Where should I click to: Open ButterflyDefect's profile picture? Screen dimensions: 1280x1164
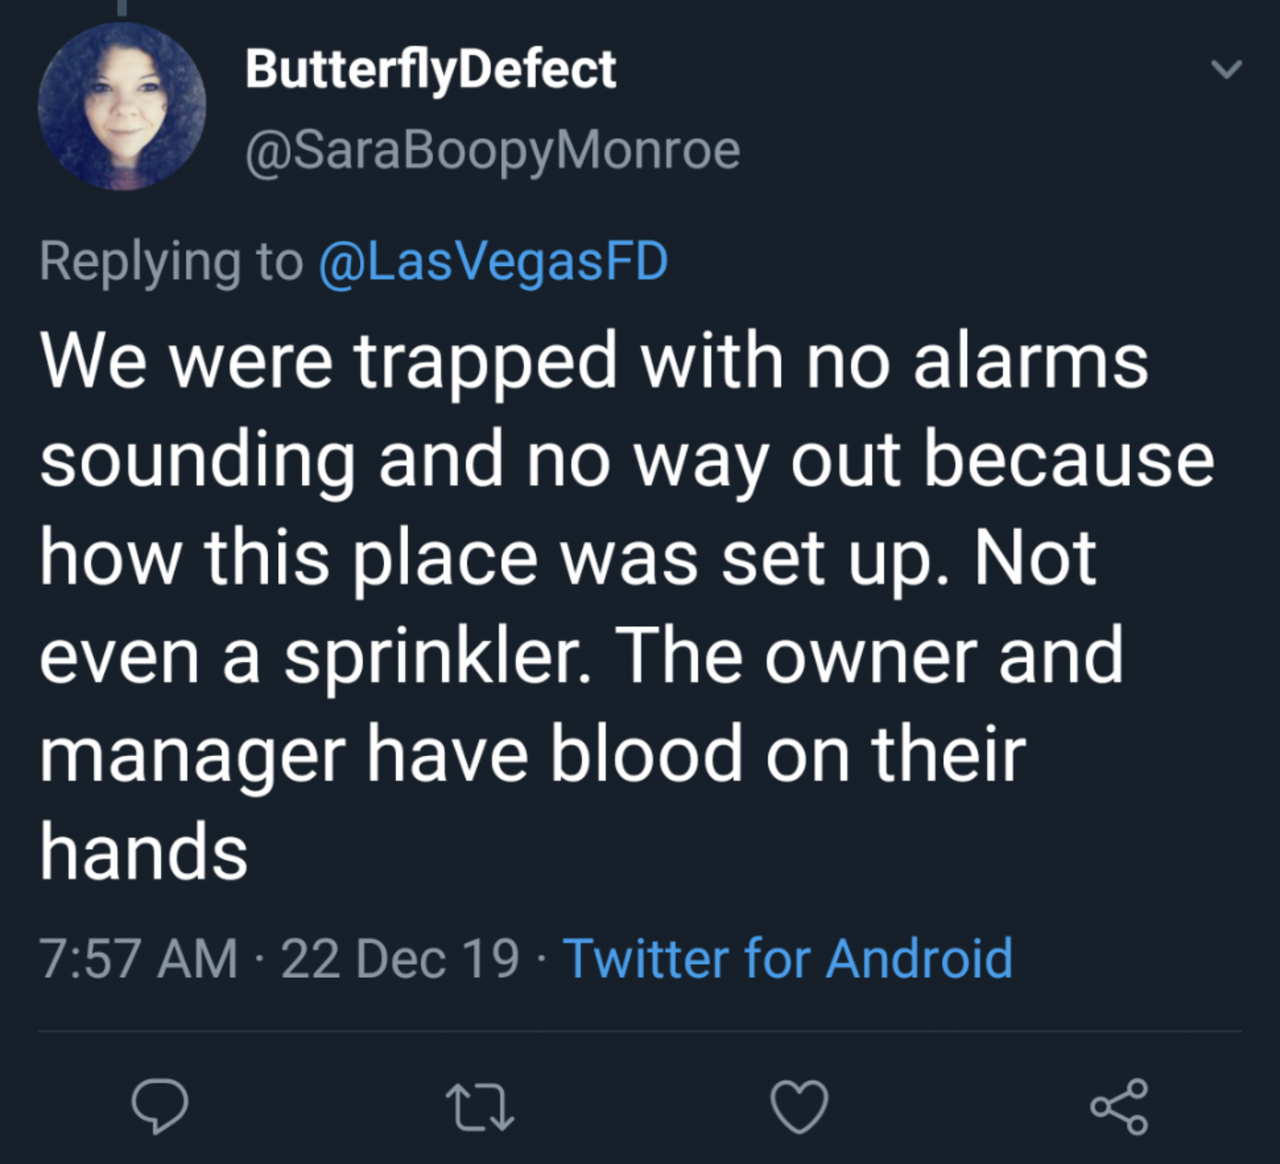pyautogui.click(x=122, y=107)
